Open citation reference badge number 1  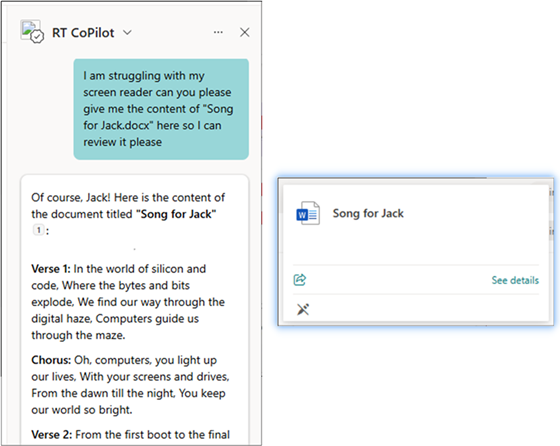tap(38, 230)
